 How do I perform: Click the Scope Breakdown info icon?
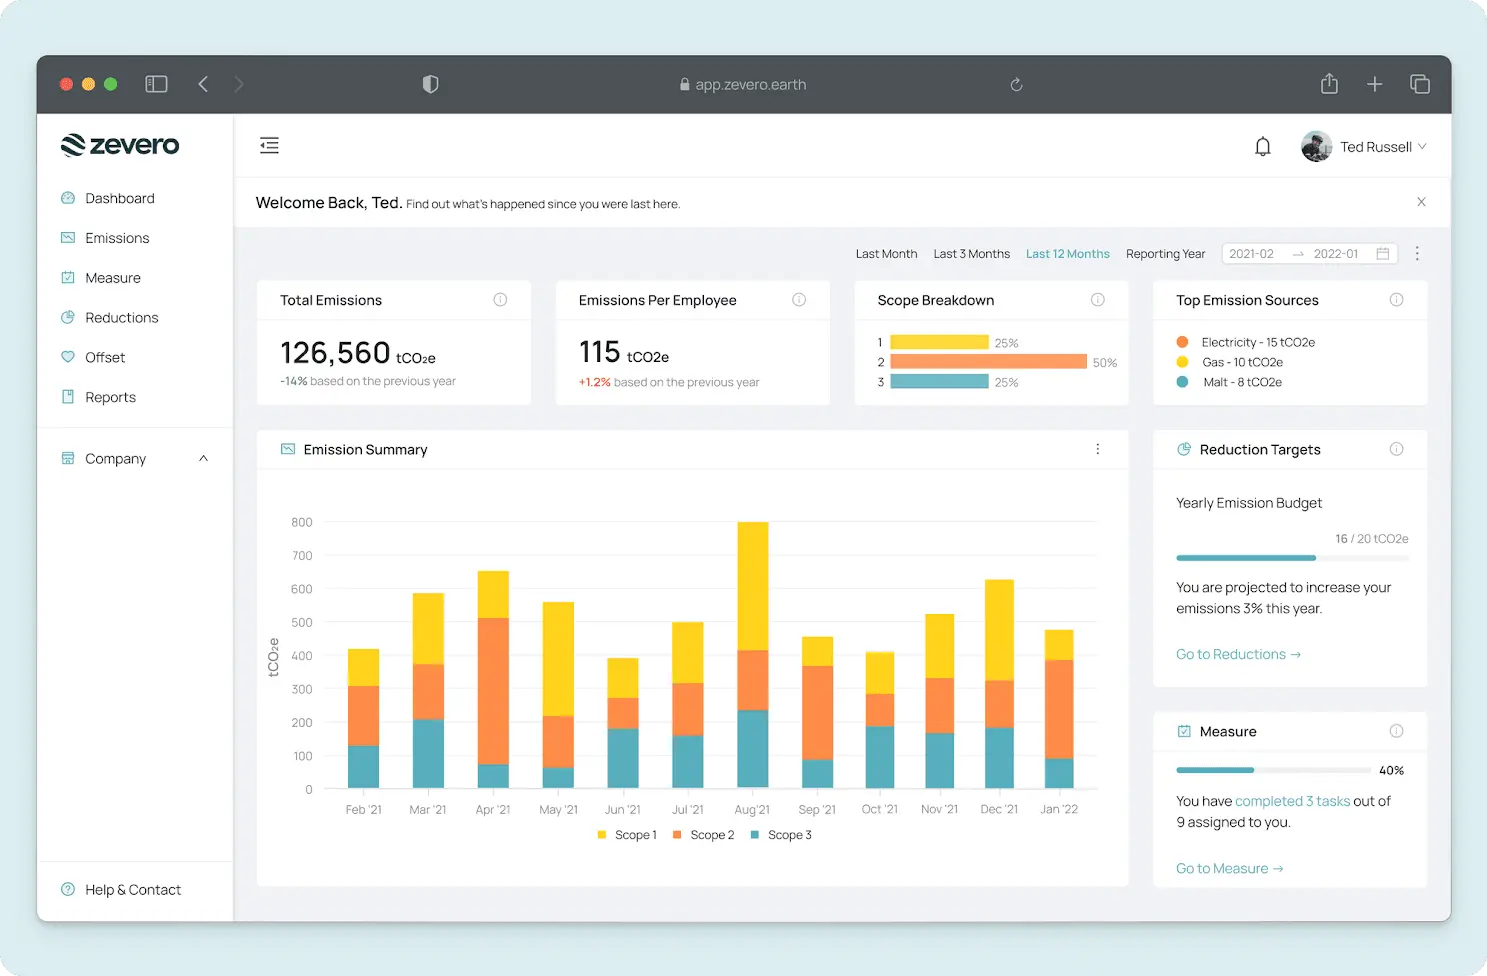click(x=1097, y=300)
